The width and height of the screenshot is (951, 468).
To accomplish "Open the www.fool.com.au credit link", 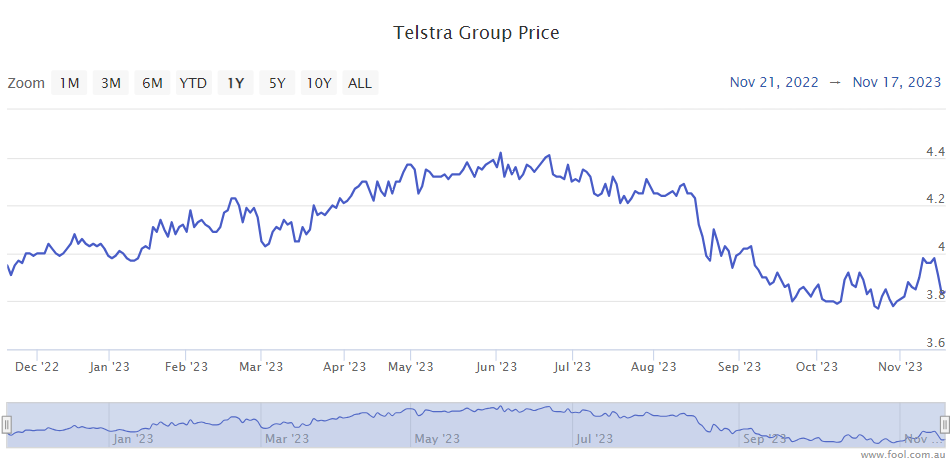I will point(901,455).
